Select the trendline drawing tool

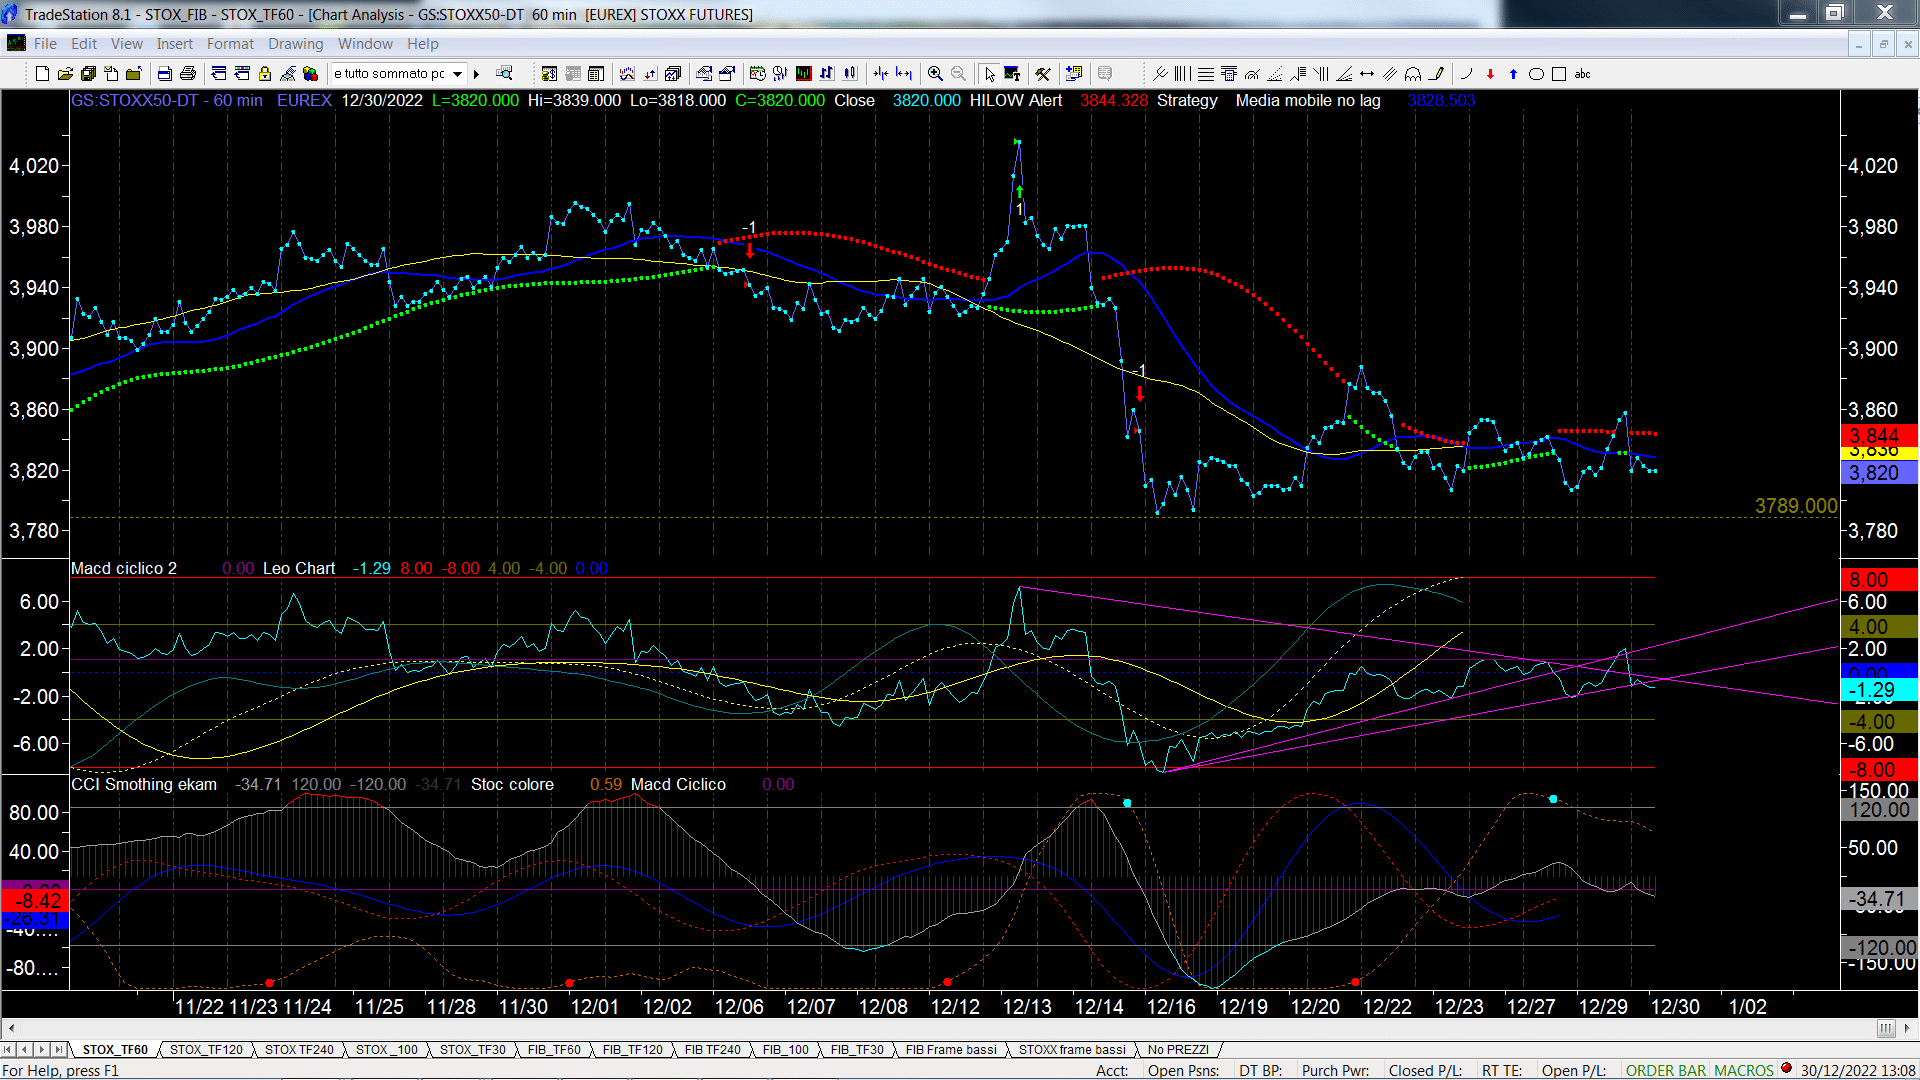pos(1160,74)
